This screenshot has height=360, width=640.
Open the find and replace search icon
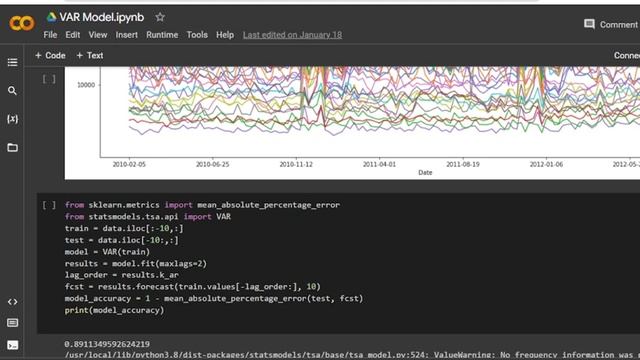point(12,91)
